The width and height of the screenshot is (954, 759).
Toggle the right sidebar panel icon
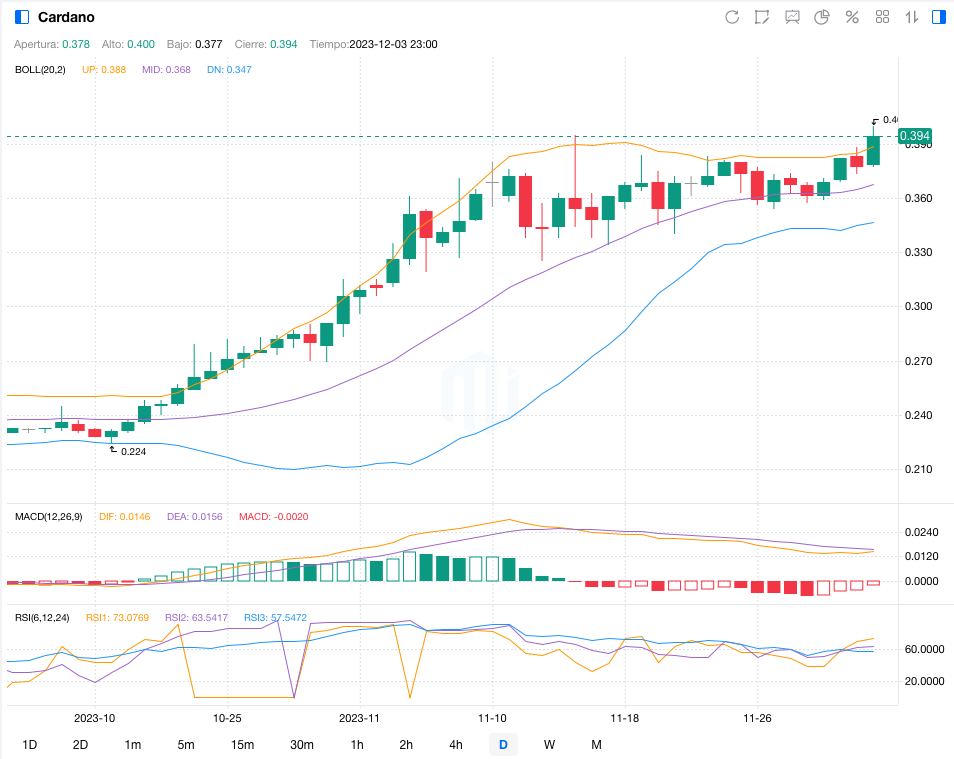coord(938,17)
